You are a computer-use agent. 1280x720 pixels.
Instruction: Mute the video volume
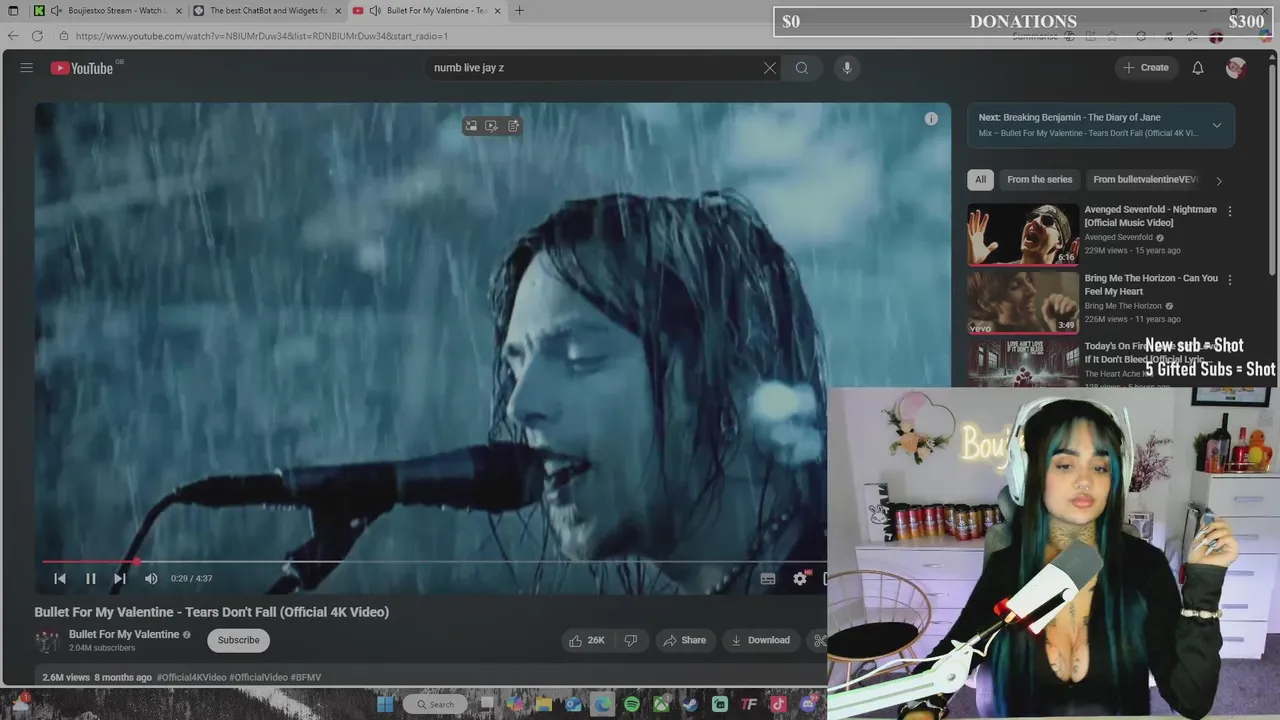pyautogui.click(x=151, y=578)
